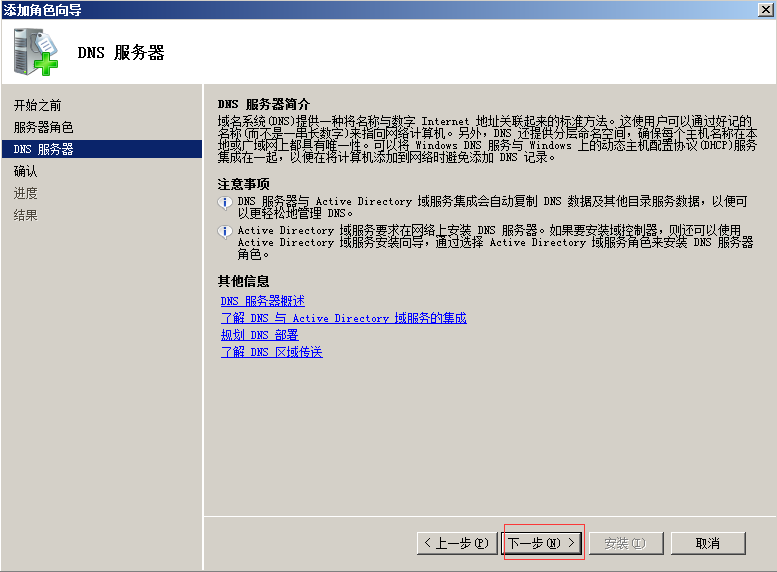
Task: Click the info icon beside the first DNS note
Action: [225, 202]
